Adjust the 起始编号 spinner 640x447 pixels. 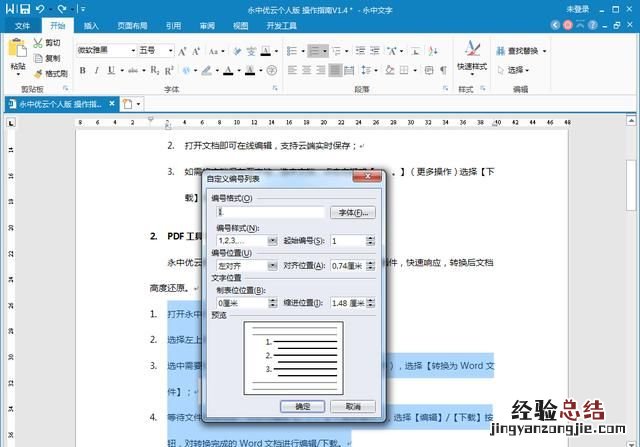click(x=370, y=241)
